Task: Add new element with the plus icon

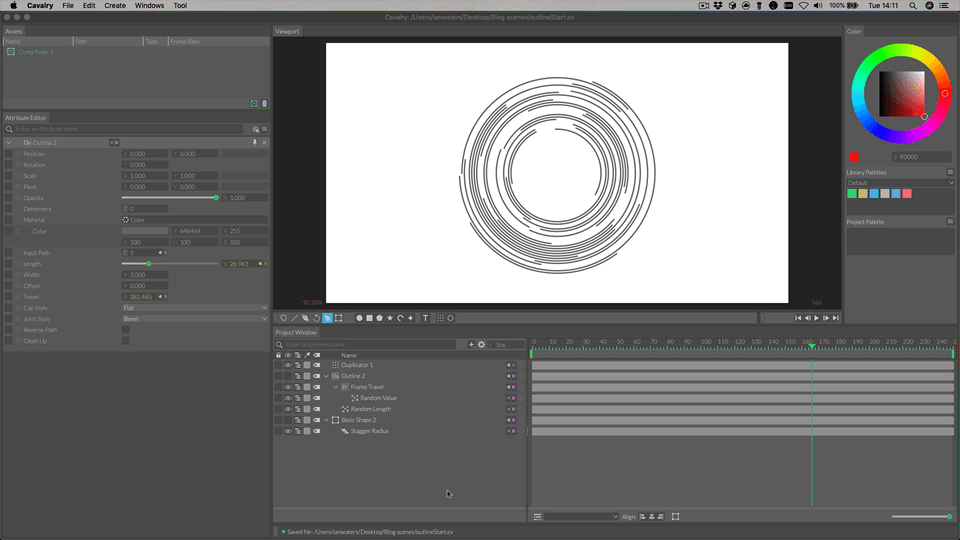Action: (471, 345)
